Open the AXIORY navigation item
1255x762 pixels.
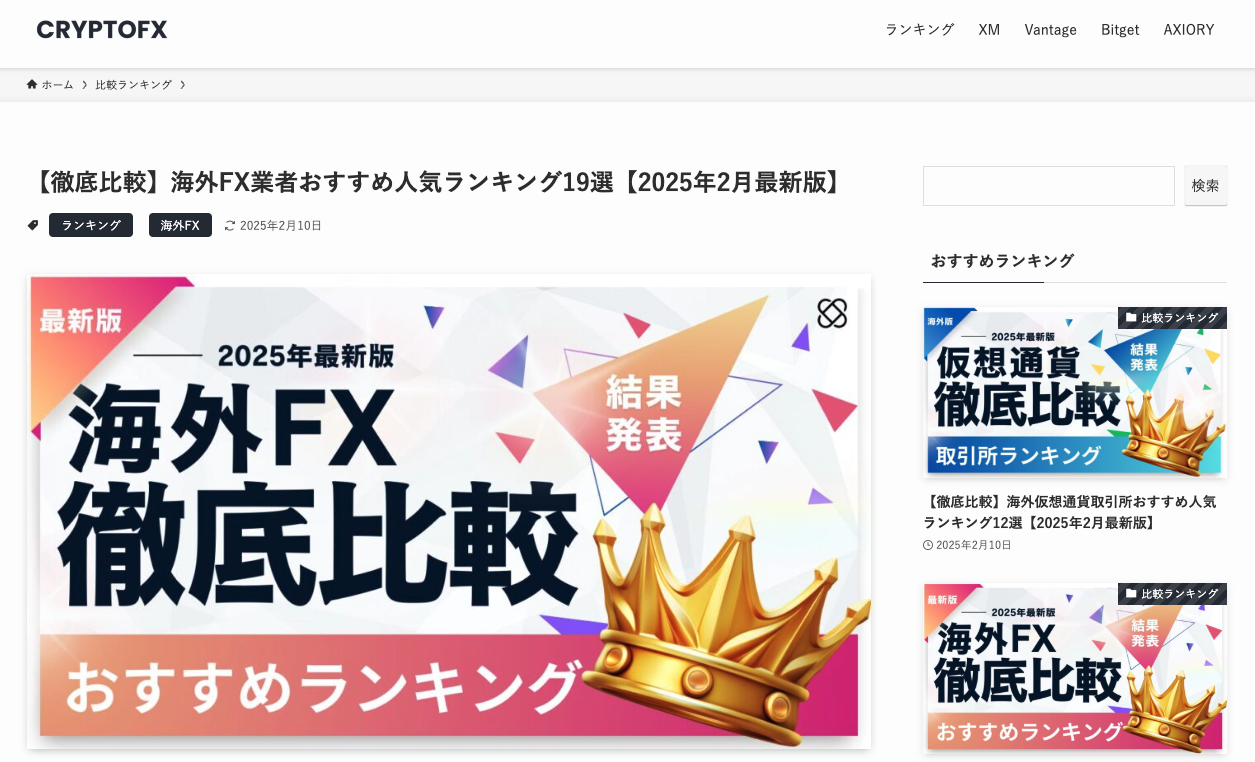[1189, 30]
